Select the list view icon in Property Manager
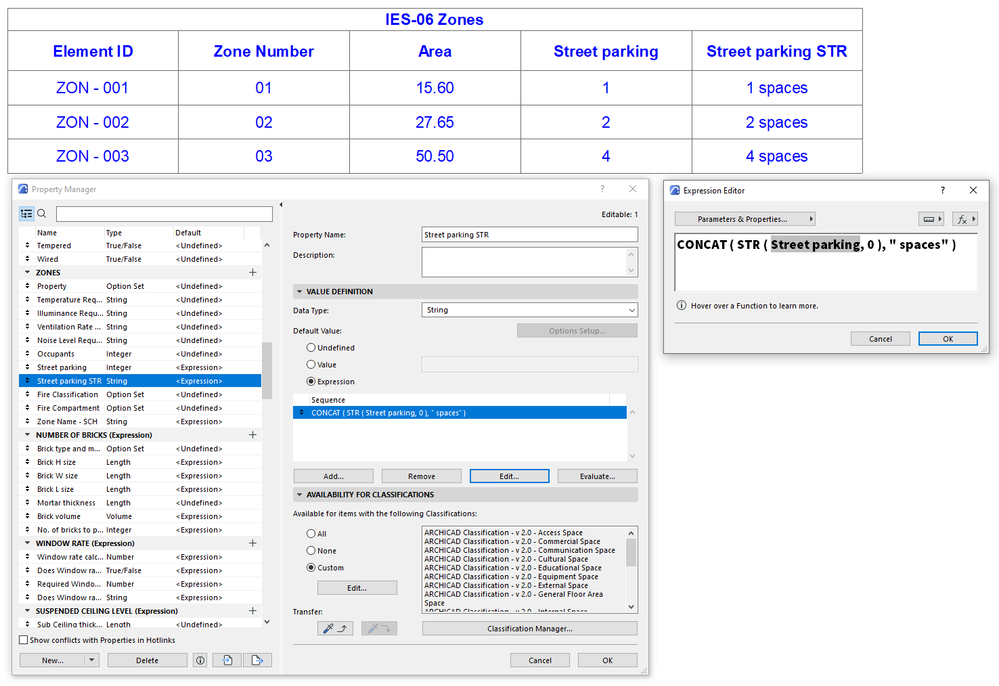 tap(27, 213)
